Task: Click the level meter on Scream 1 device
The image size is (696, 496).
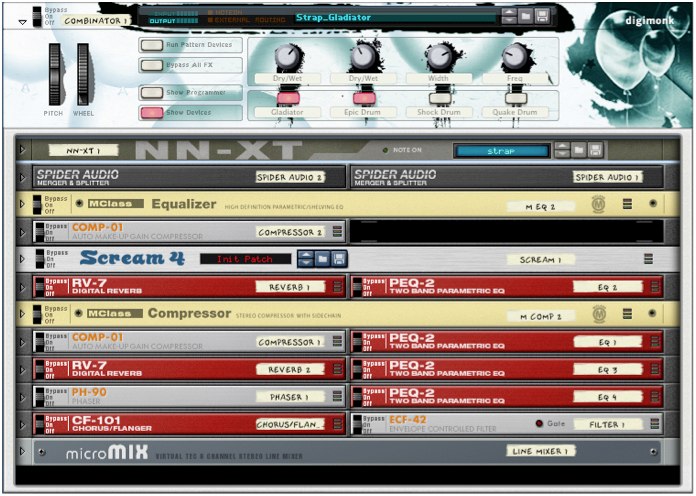Action: [x=648, y=259]
